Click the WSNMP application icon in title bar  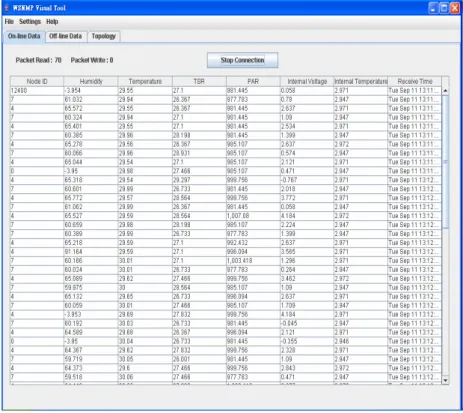(6, 7)
